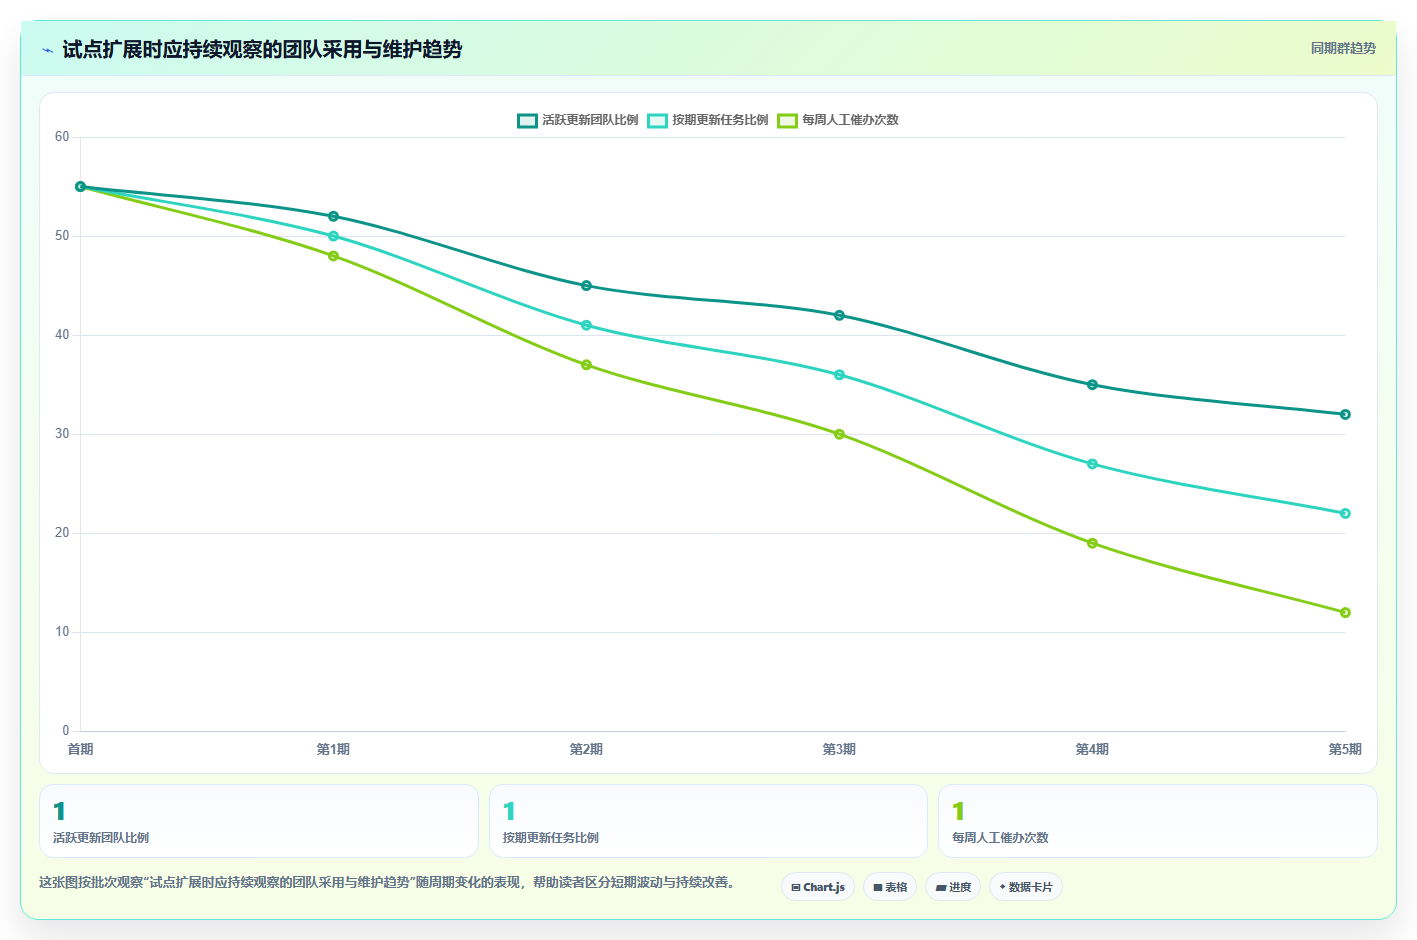Click the 50 y-axis tick label
This screenshot has width=1417, height=940.
click(62, 236)
